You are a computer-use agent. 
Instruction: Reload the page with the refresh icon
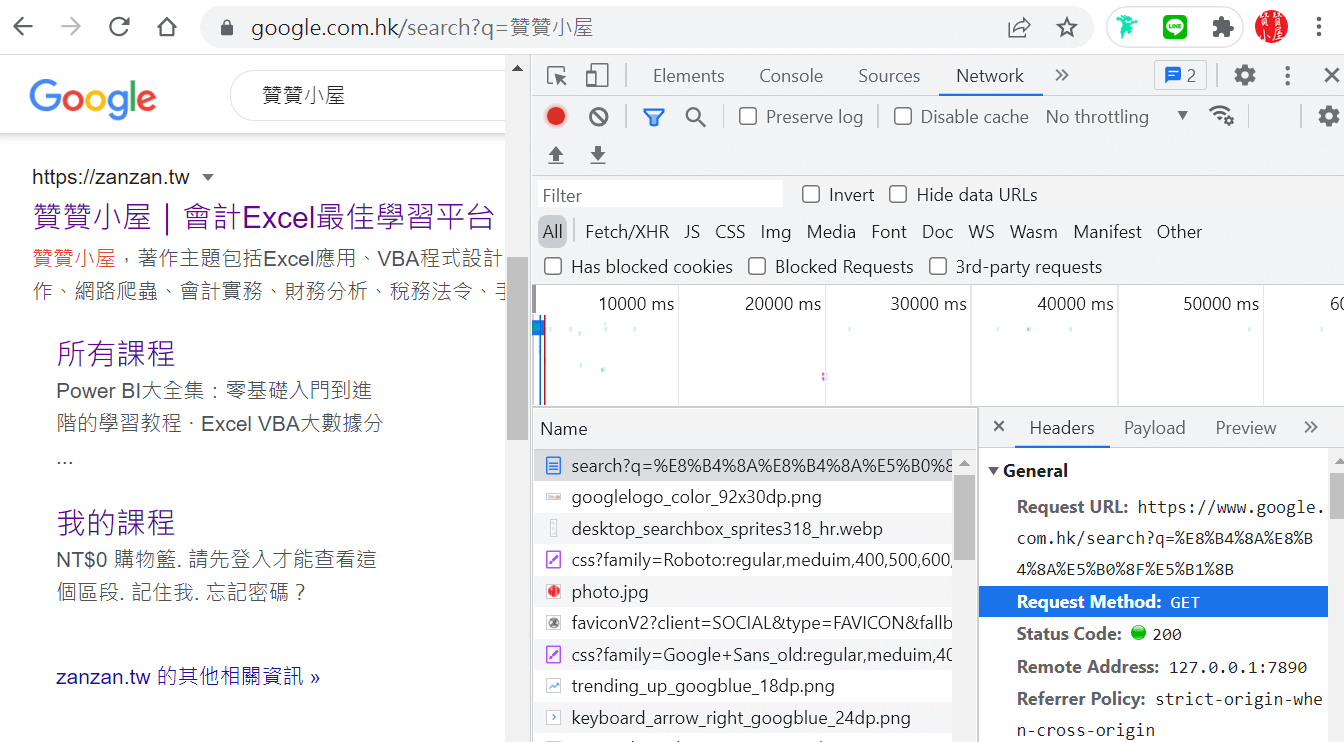point(119,27)
